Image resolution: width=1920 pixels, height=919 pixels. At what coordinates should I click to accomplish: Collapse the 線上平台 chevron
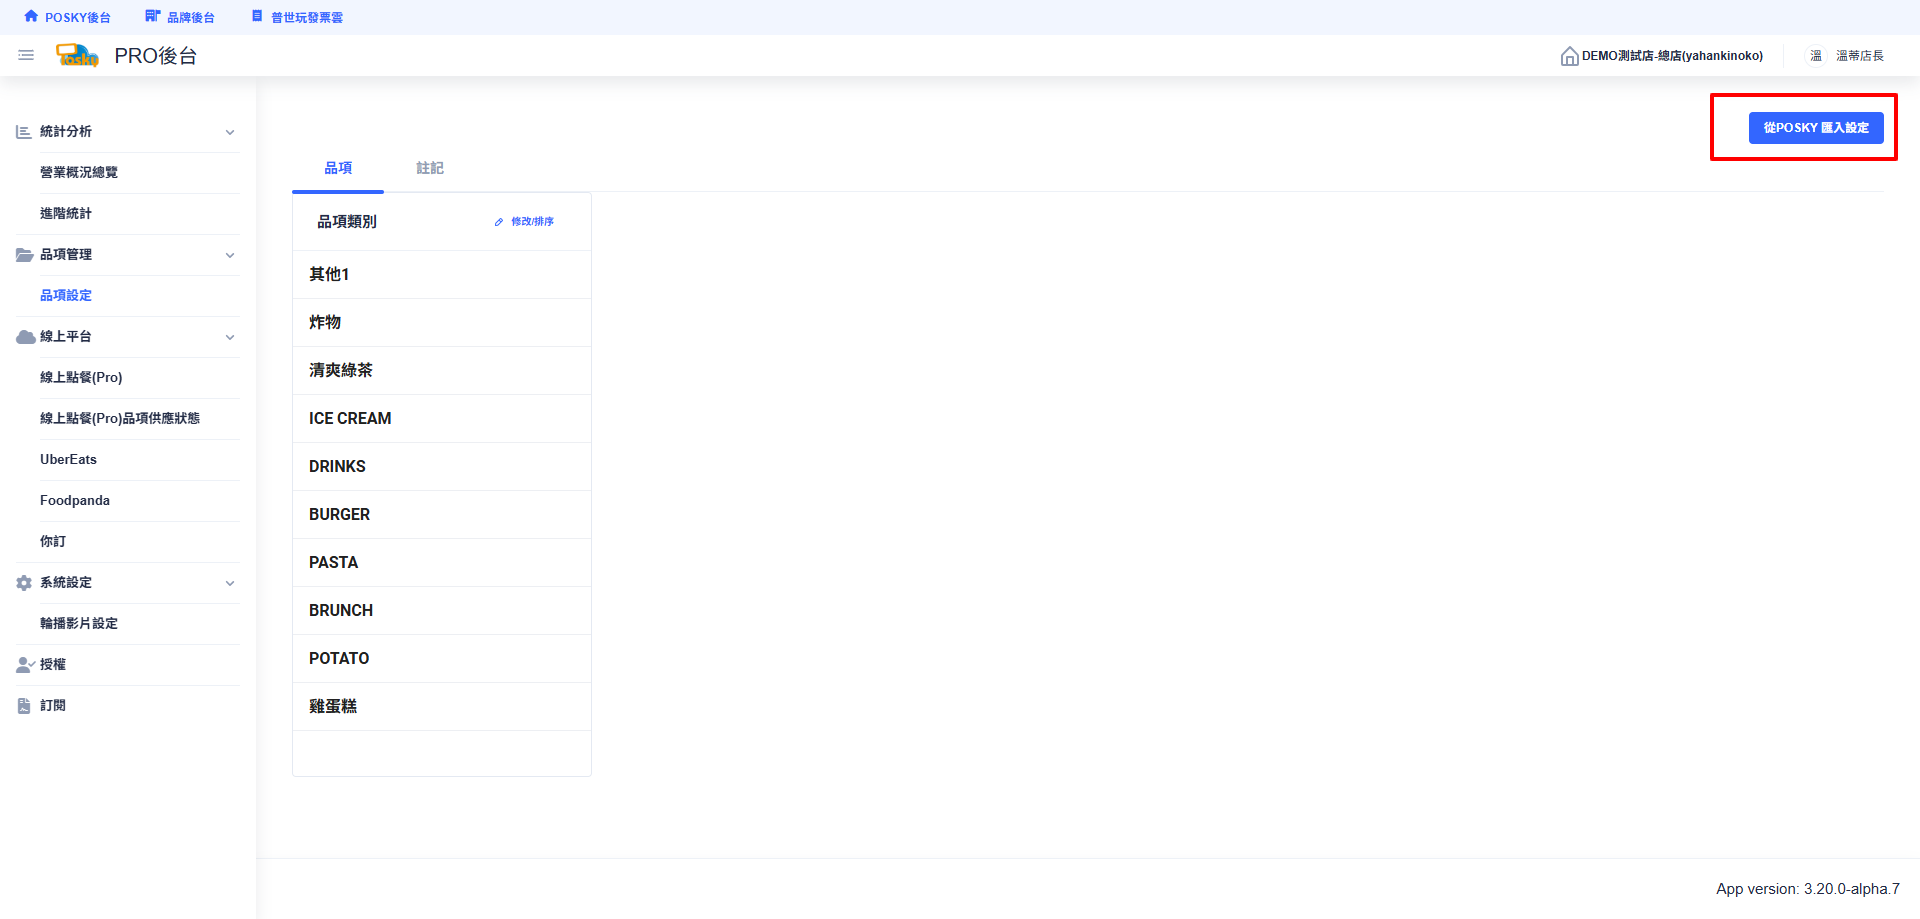(230, 337)
